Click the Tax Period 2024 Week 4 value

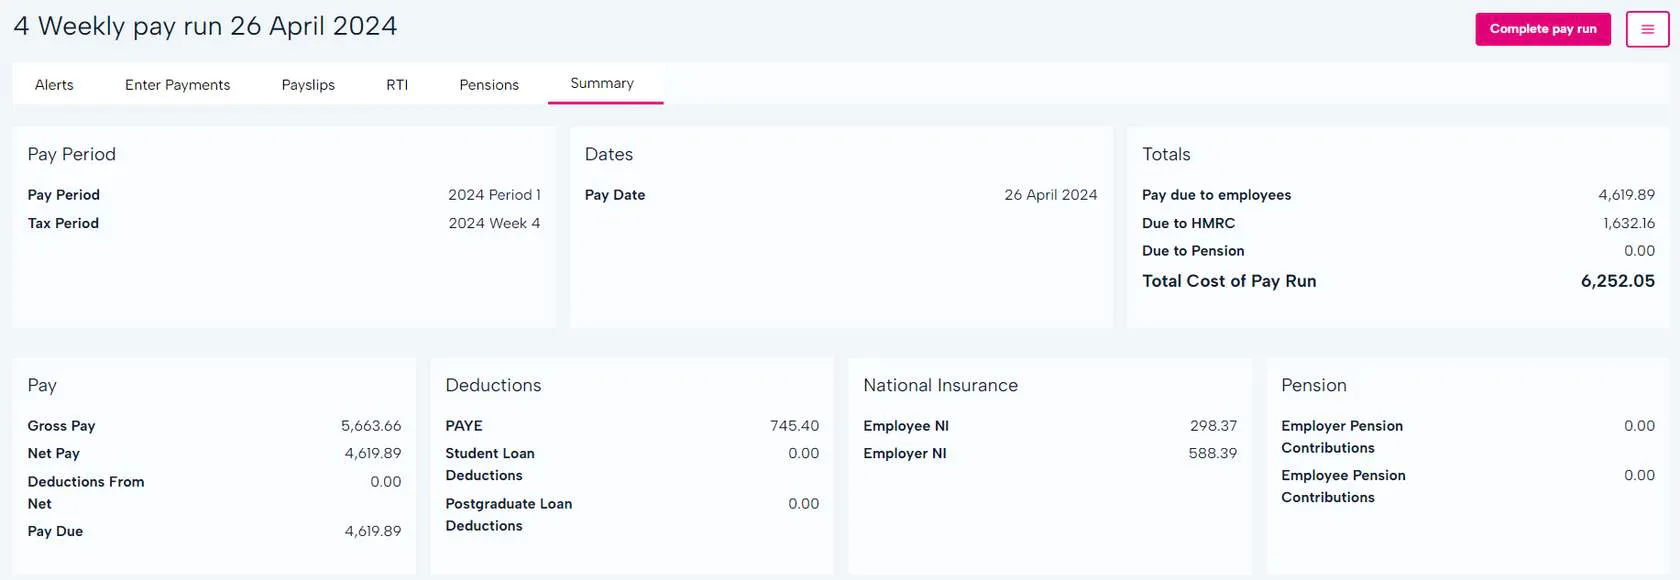pyautogui.click(x=494, y=223)
